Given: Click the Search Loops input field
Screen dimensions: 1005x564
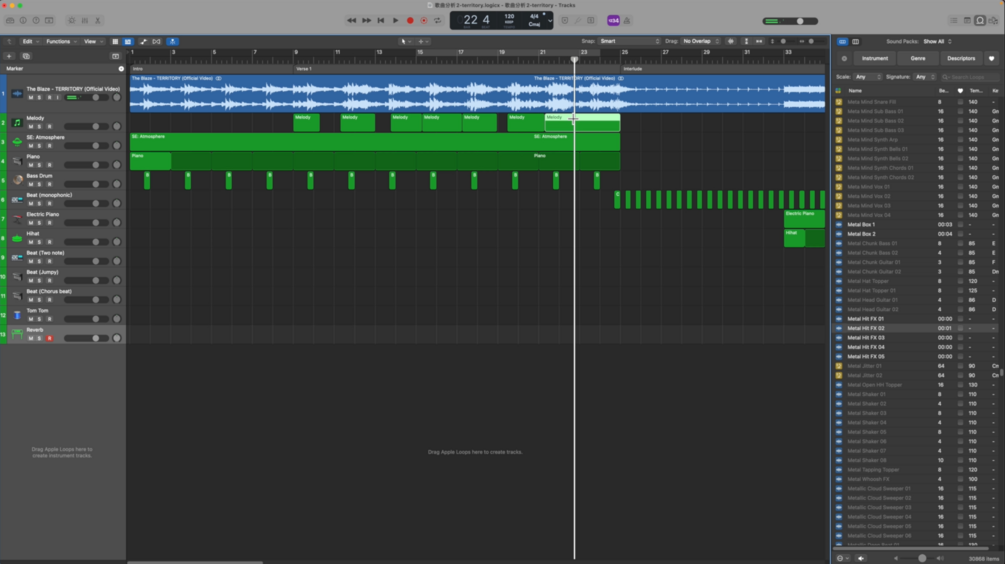Looking at the screenshot, I should [x=970, y=77].
